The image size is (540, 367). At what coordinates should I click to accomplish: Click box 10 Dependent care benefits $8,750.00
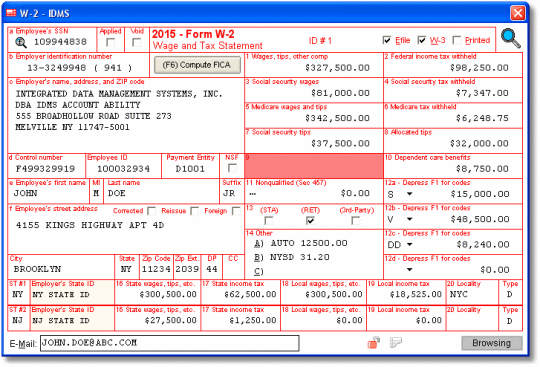(482, 169)
